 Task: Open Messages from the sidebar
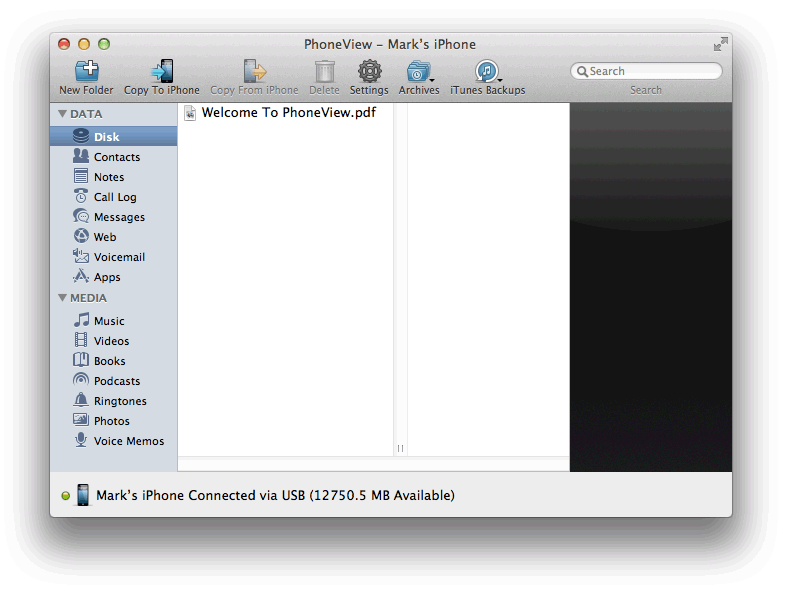[x=119, y=217]
